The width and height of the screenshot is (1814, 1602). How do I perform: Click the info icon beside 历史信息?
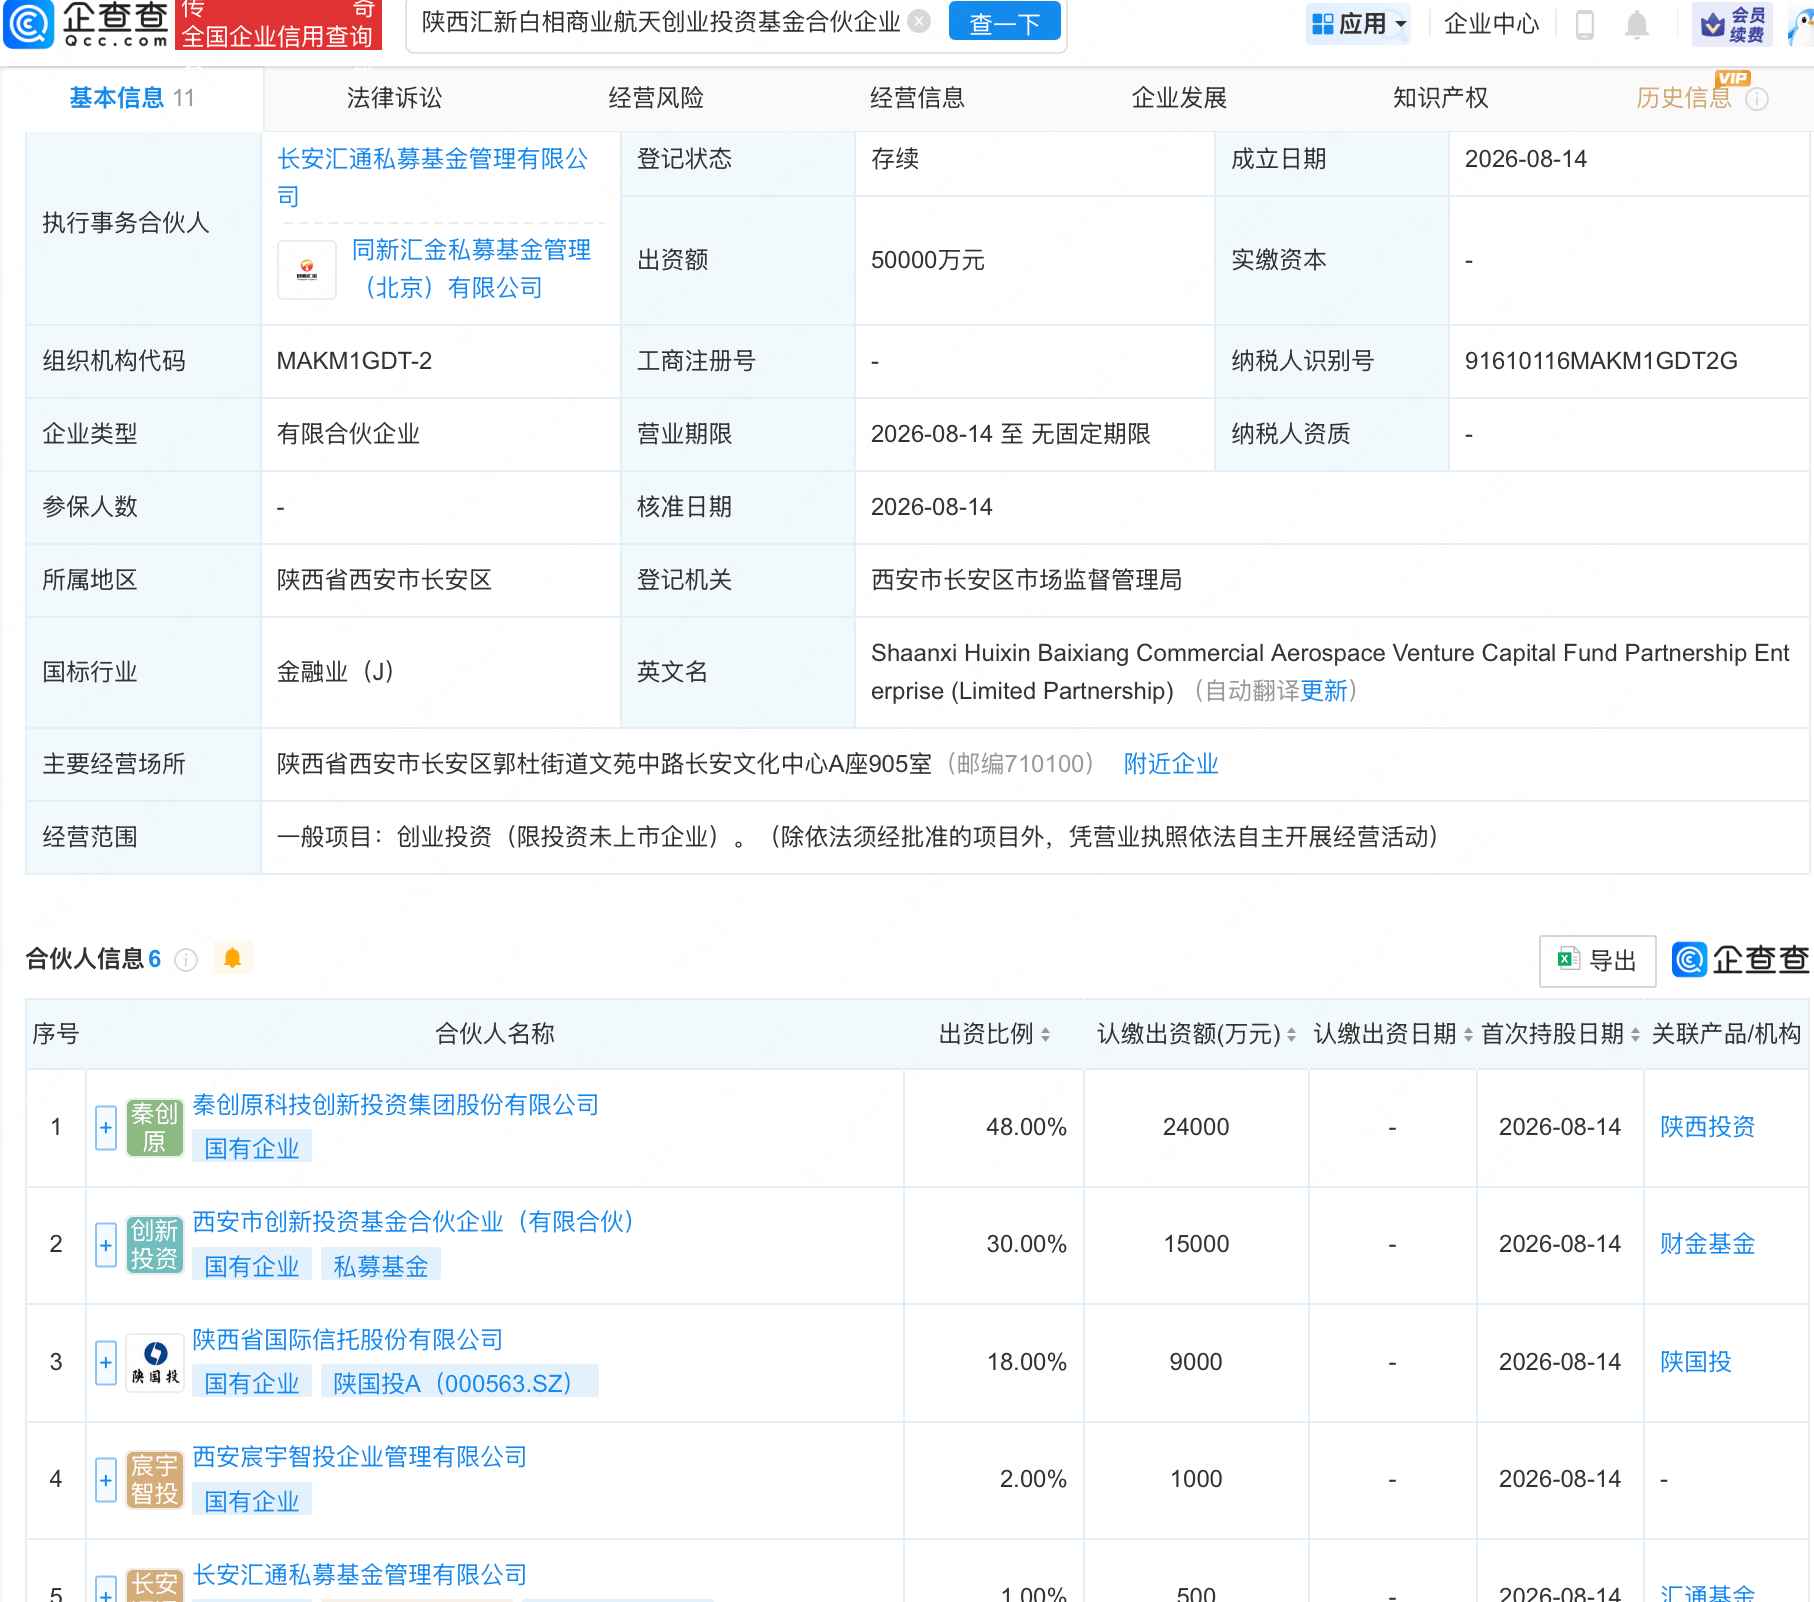click(1757, 99)
